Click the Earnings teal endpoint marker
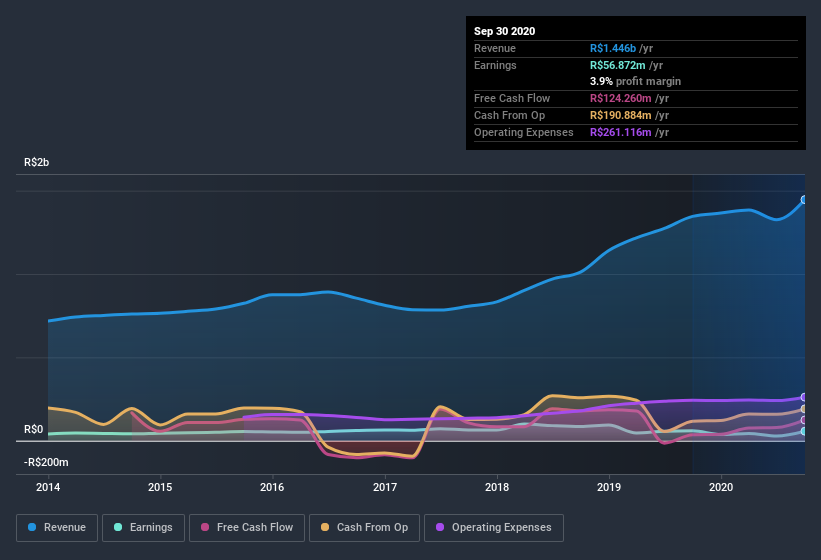 pyautogui.click(x=804, y=431)
